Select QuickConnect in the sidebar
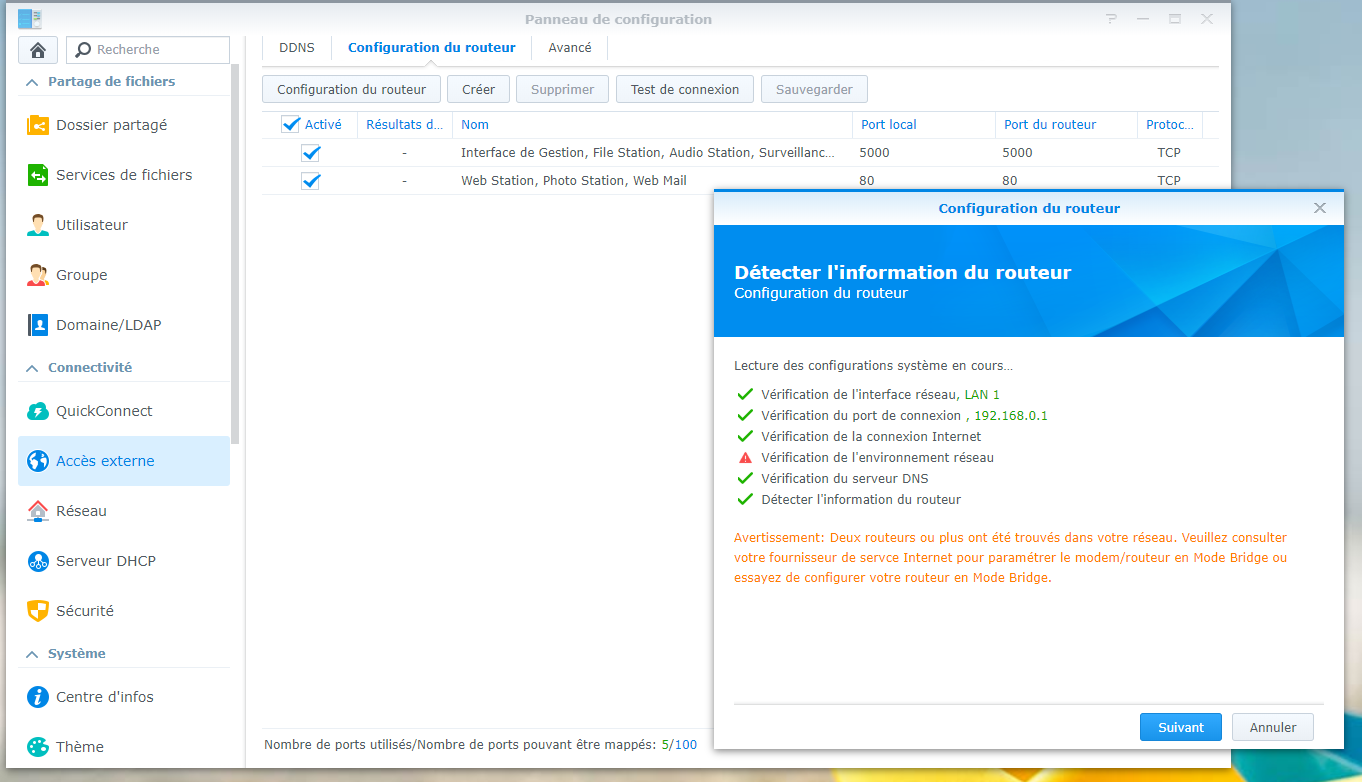This screenshot has width=1362, height=782. click(x=102, y=410)
